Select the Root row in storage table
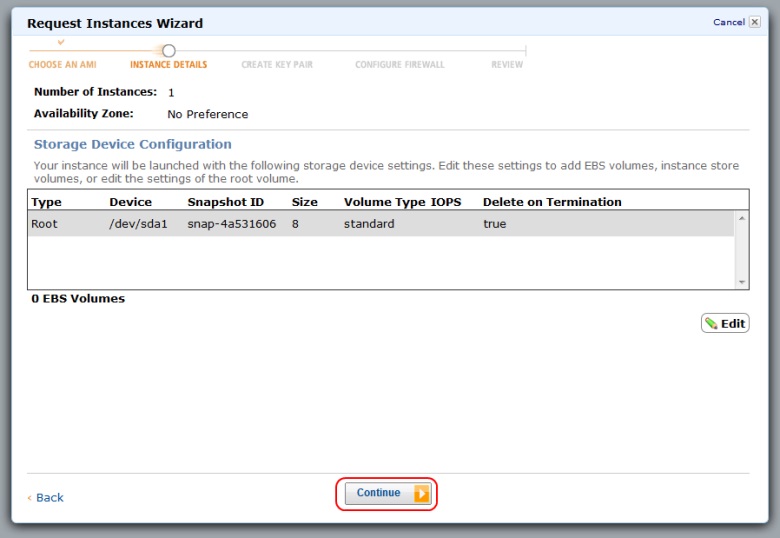Image resolution: width=780 pixels, height=538 pixels. click(381, 224)
